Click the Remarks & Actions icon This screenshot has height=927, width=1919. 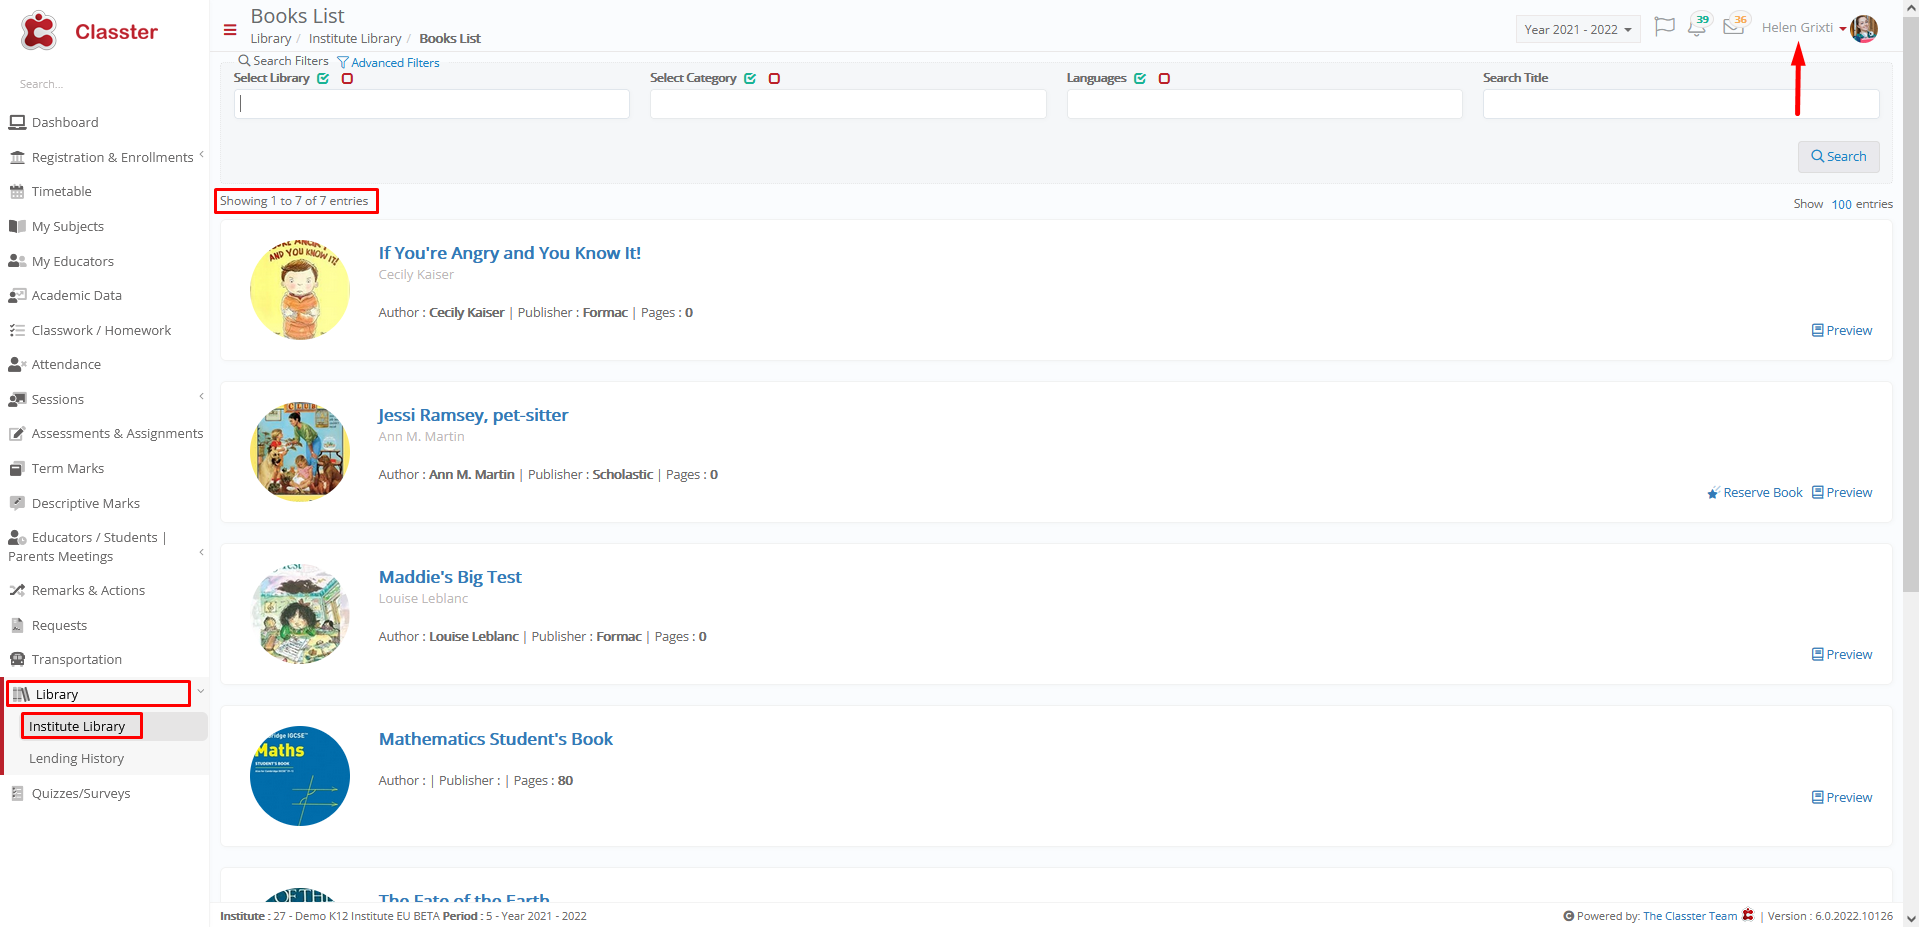point(17,590)
